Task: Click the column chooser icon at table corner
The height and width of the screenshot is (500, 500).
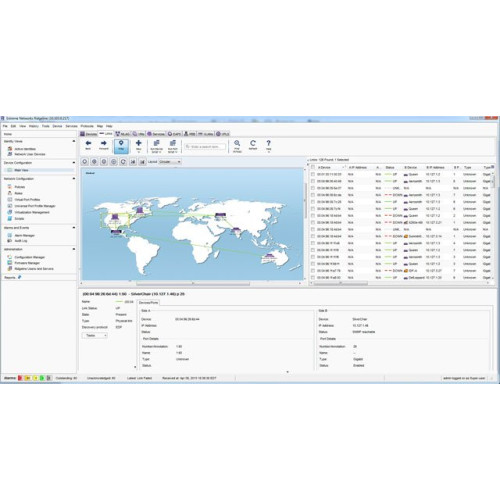Action: [492, 167]
